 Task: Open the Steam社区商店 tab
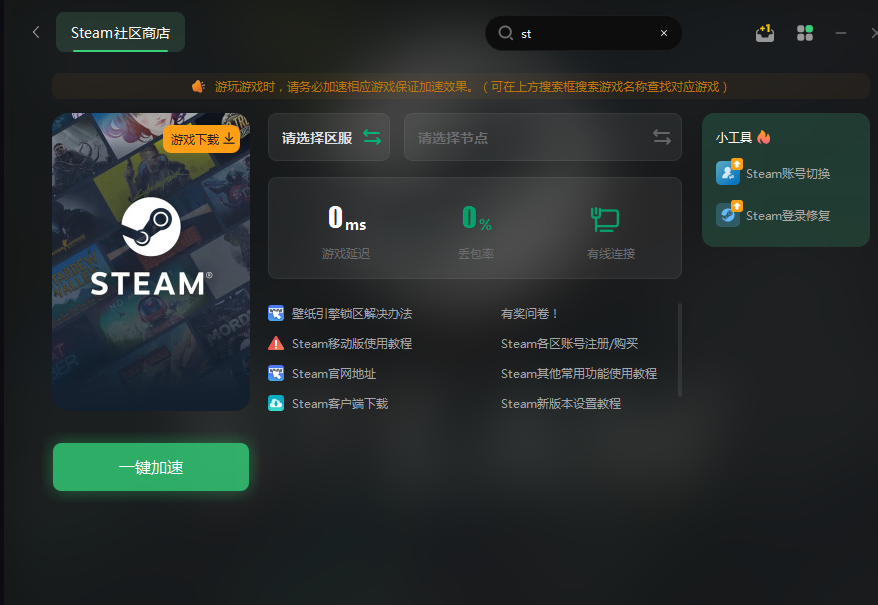[120, 32]
